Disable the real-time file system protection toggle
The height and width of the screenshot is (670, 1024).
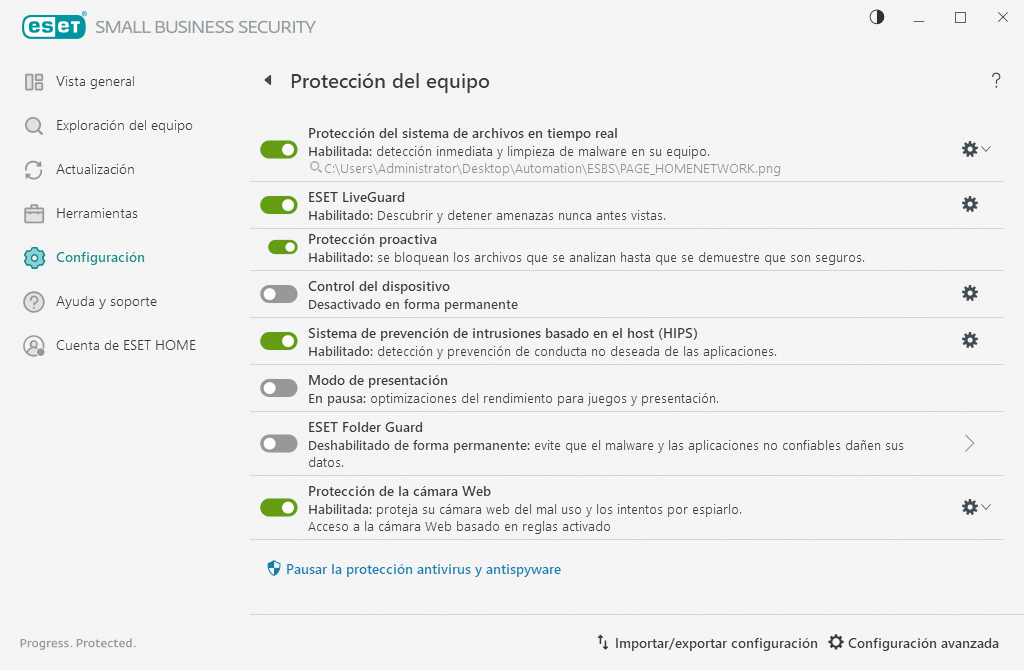pyautogui.click(x=279, y=149)
